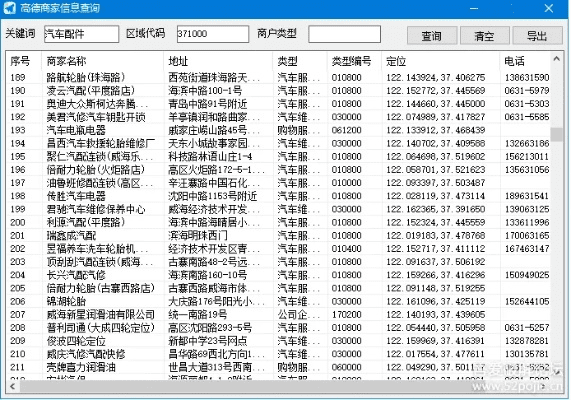The width and height of the screenshot is (571, 400).
Task: Click the 导出 export button
Action: pyautogui.click(x=537, y=36)
